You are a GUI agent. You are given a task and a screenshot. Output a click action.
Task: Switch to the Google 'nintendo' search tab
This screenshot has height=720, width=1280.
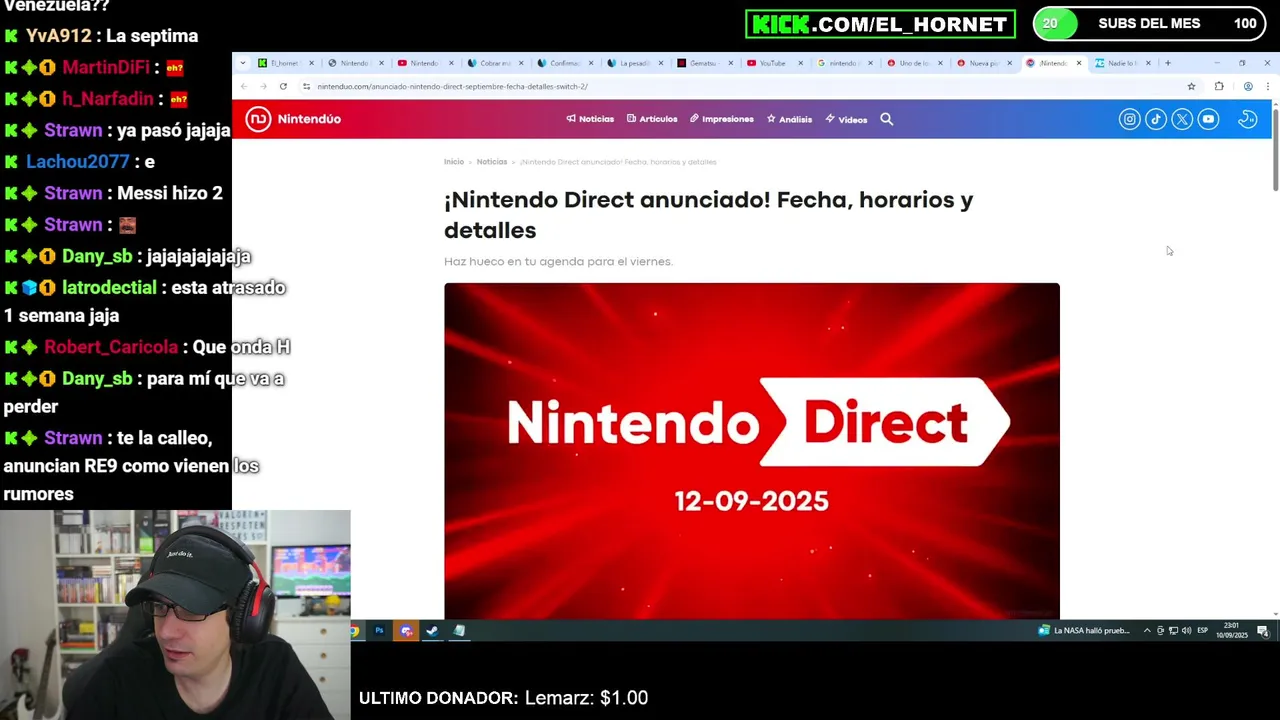[843, 63]
